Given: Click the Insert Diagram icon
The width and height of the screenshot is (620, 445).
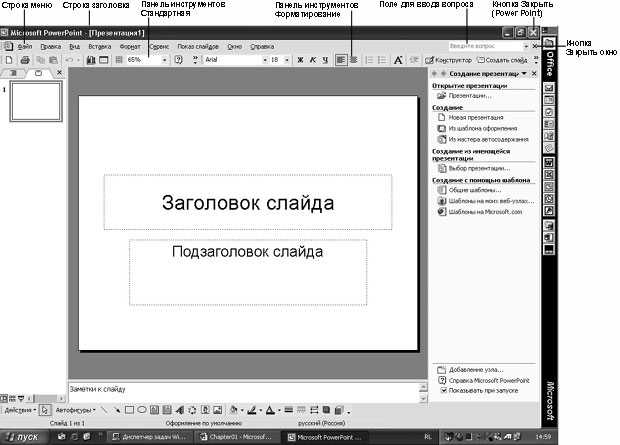Looking at the screenshot, I should [192, 410].
